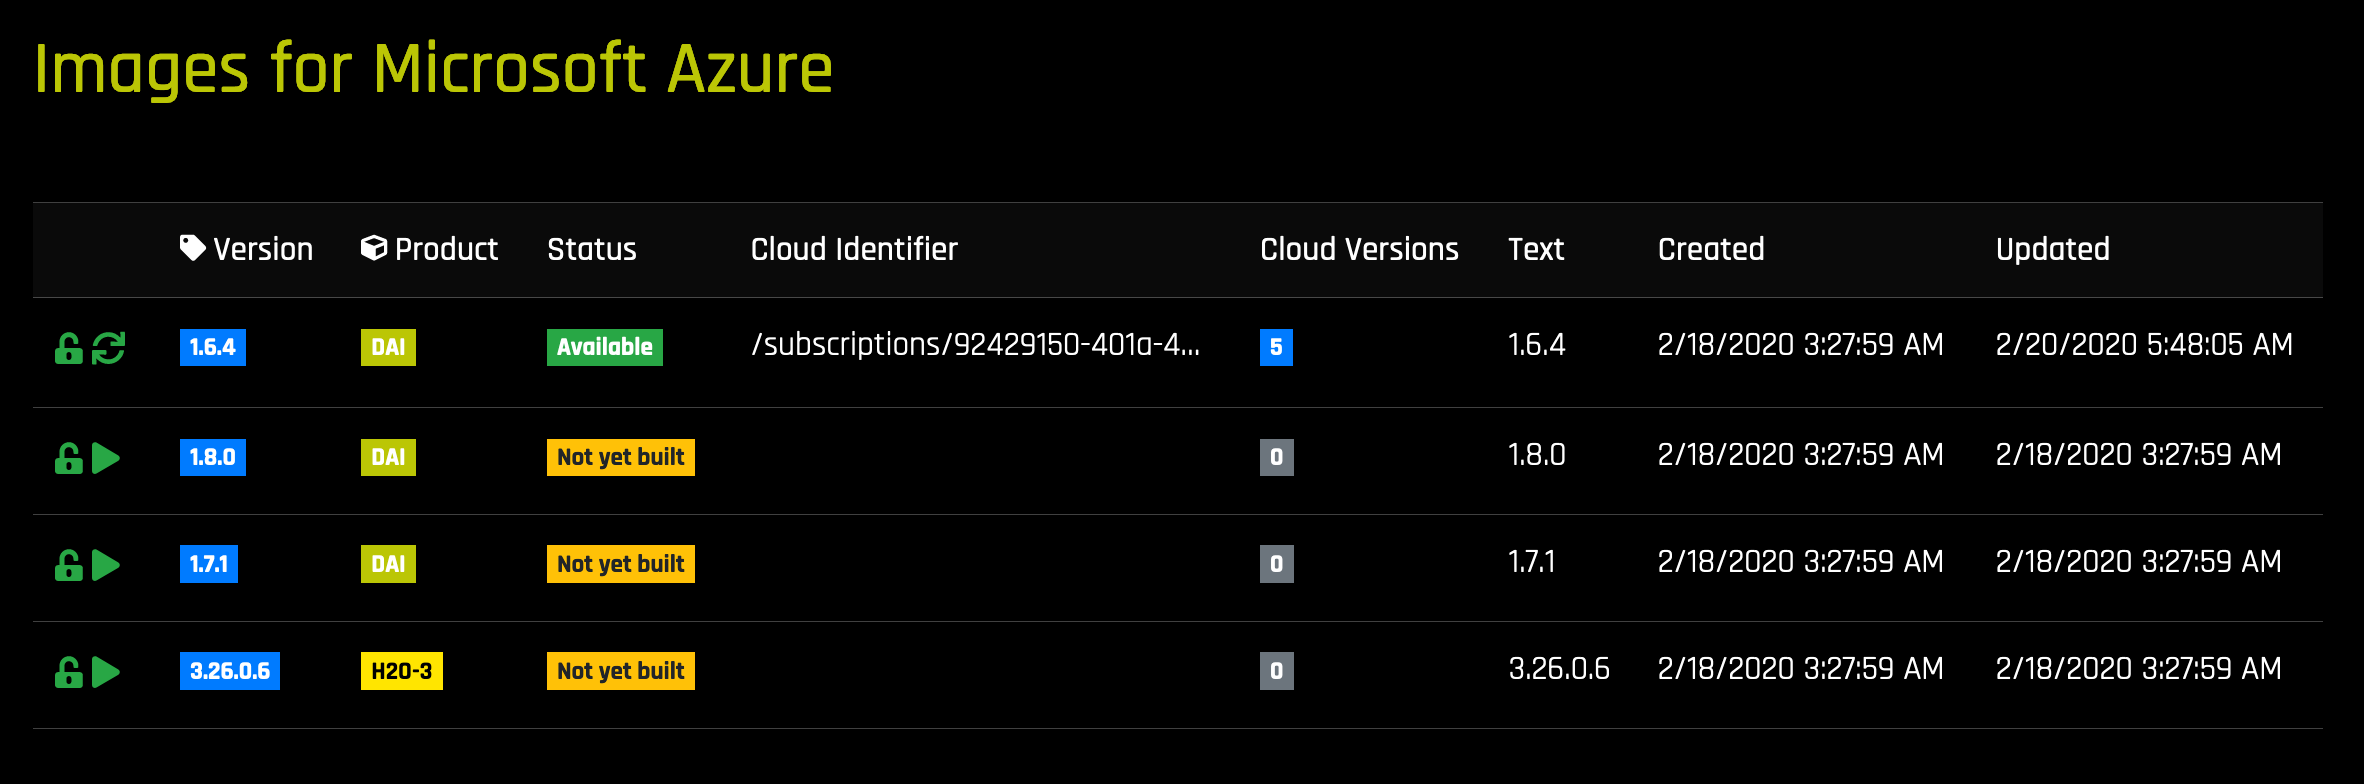This screenshot has height=784, width=2364.
Task: Click the Updated date in the 1.8.0 row
Action: [x=2139, y=455]
